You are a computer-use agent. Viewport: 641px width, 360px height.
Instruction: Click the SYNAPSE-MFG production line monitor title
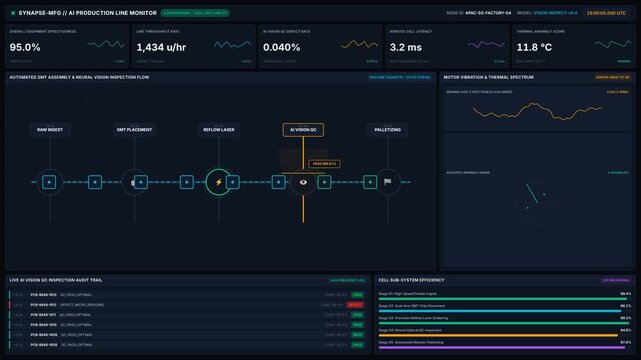[87, 13]
